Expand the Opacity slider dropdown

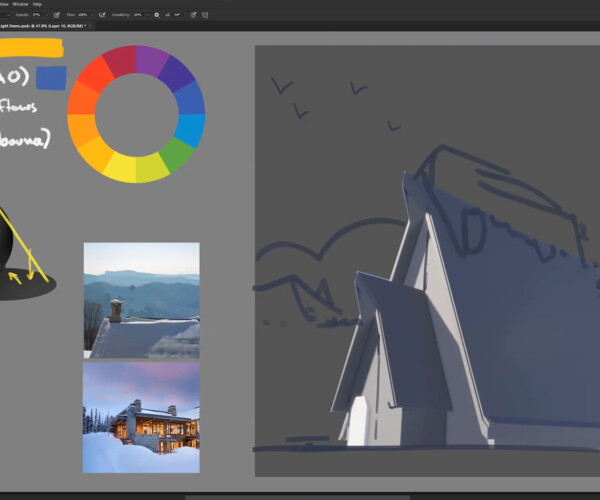click(x=47, y=15)
